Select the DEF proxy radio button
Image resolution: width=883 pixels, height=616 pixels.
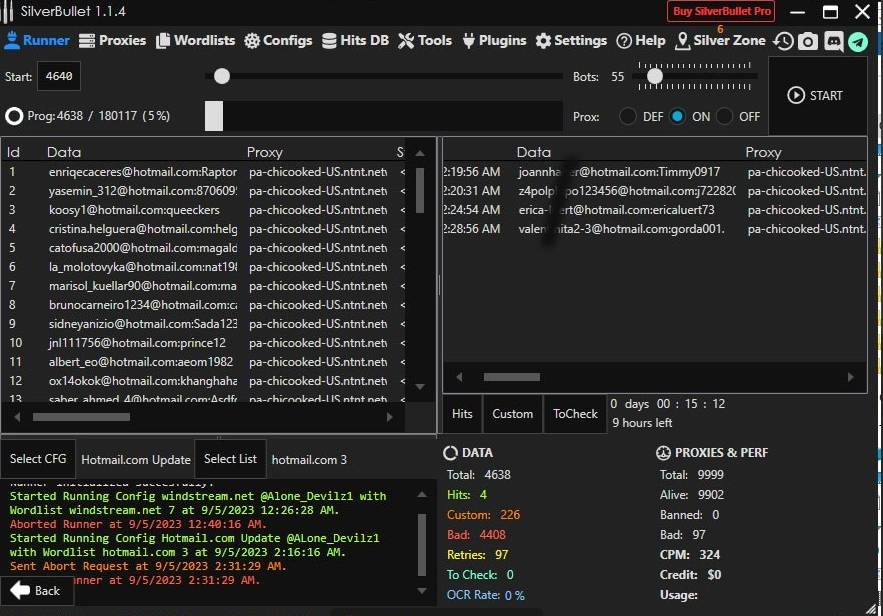(628, 116)
